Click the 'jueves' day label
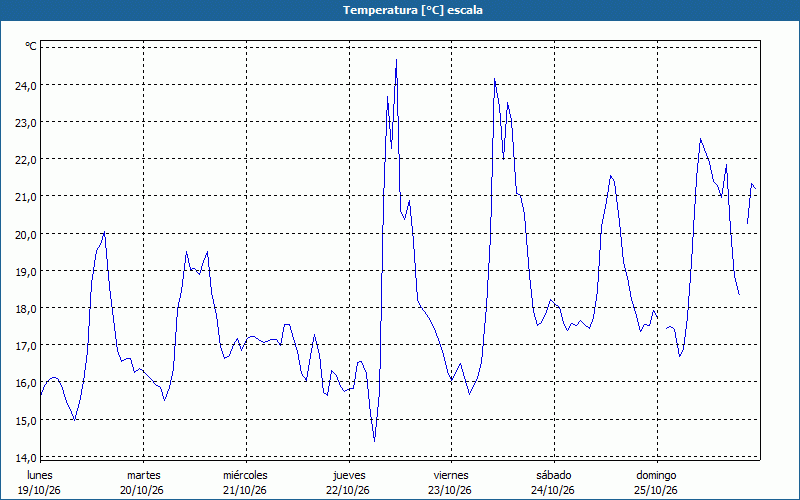800x500 pixels. click(349, 475)
